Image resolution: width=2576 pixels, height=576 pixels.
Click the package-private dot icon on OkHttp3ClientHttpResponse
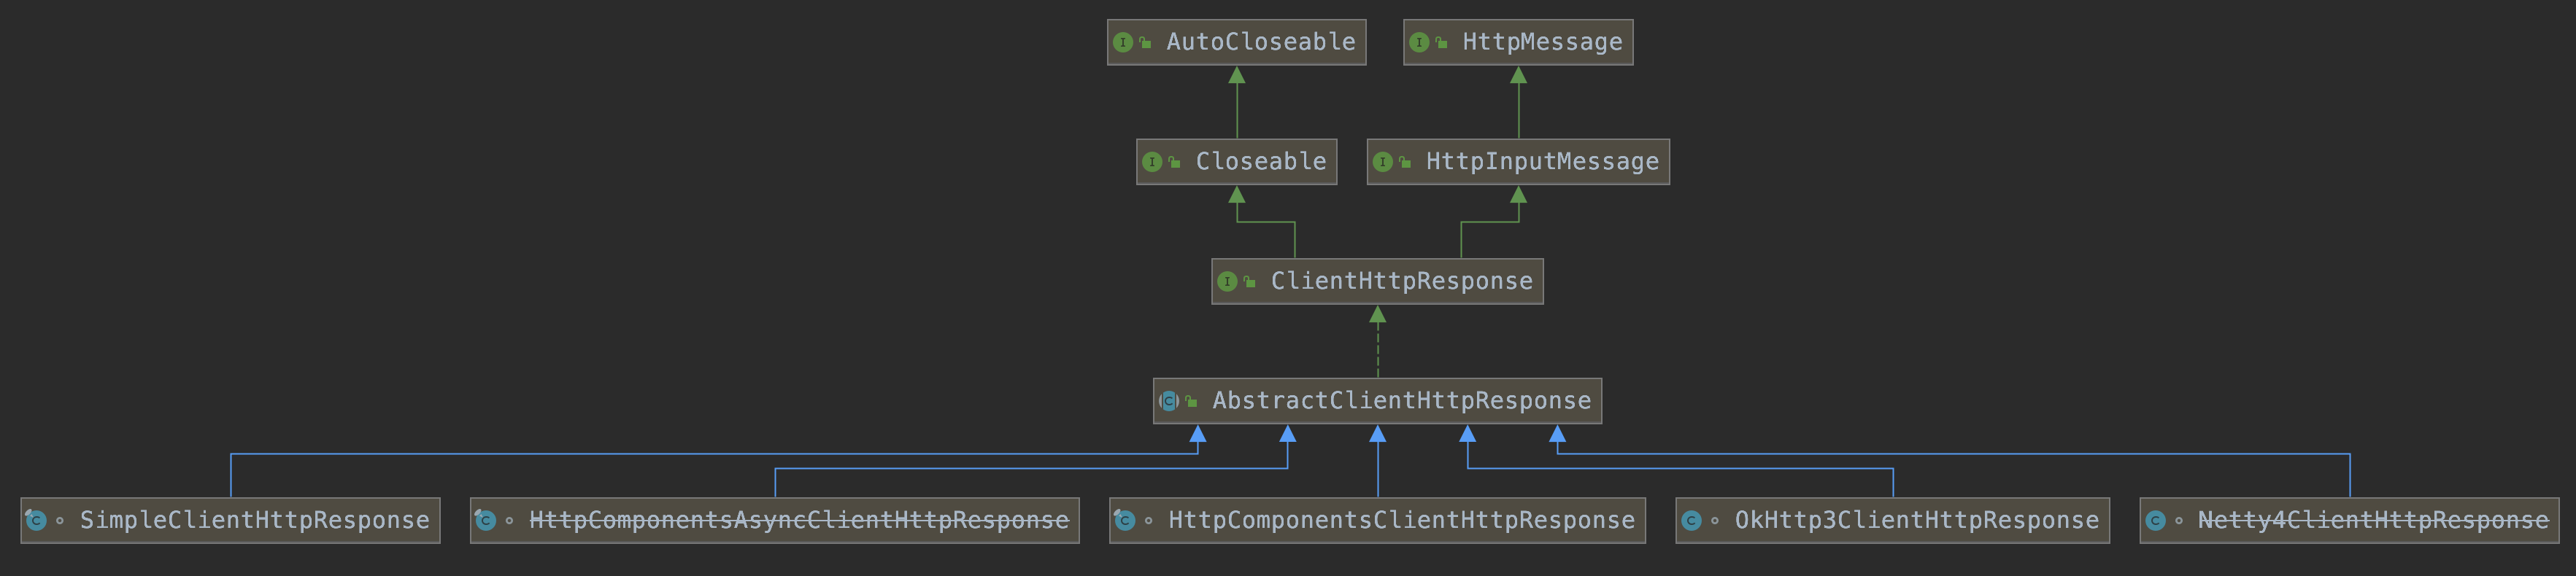click(1715, 521)
